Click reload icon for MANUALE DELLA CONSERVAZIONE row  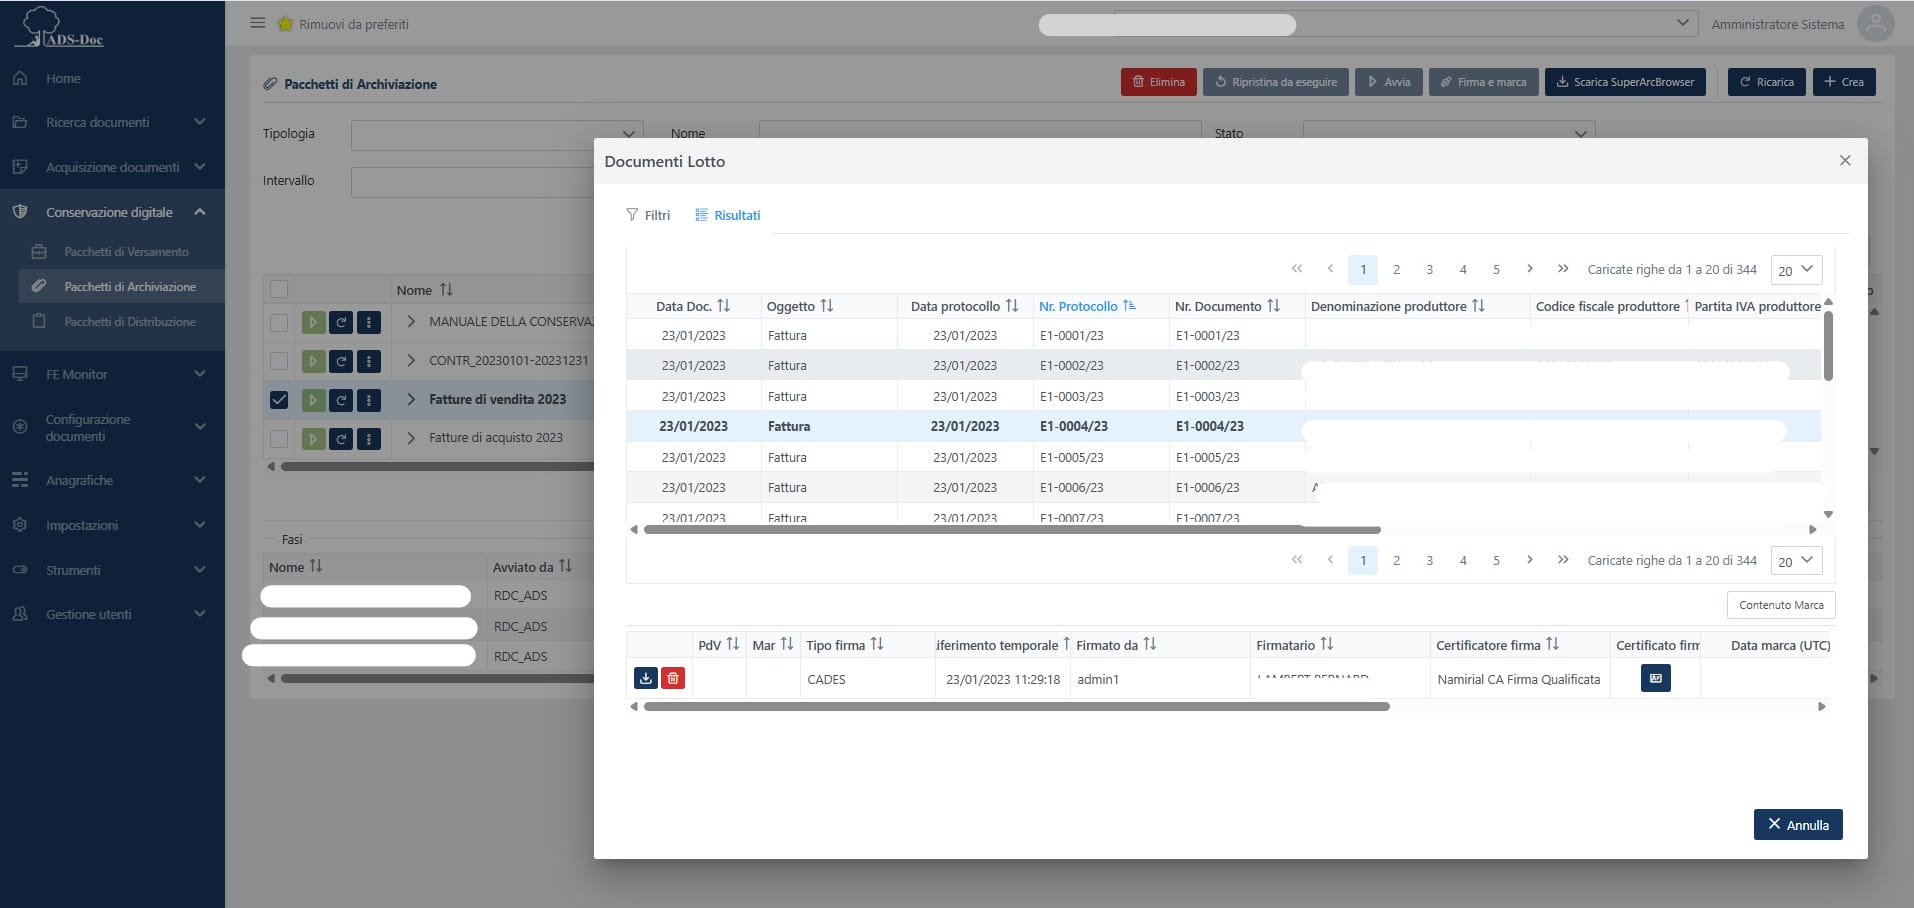click(341, 322)
